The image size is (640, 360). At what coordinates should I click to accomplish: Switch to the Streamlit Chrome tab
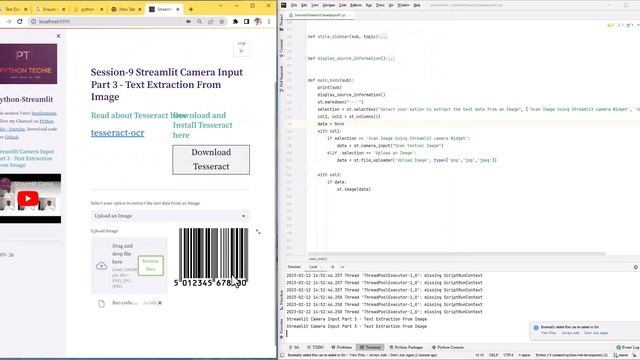click(x=164, y=9)
